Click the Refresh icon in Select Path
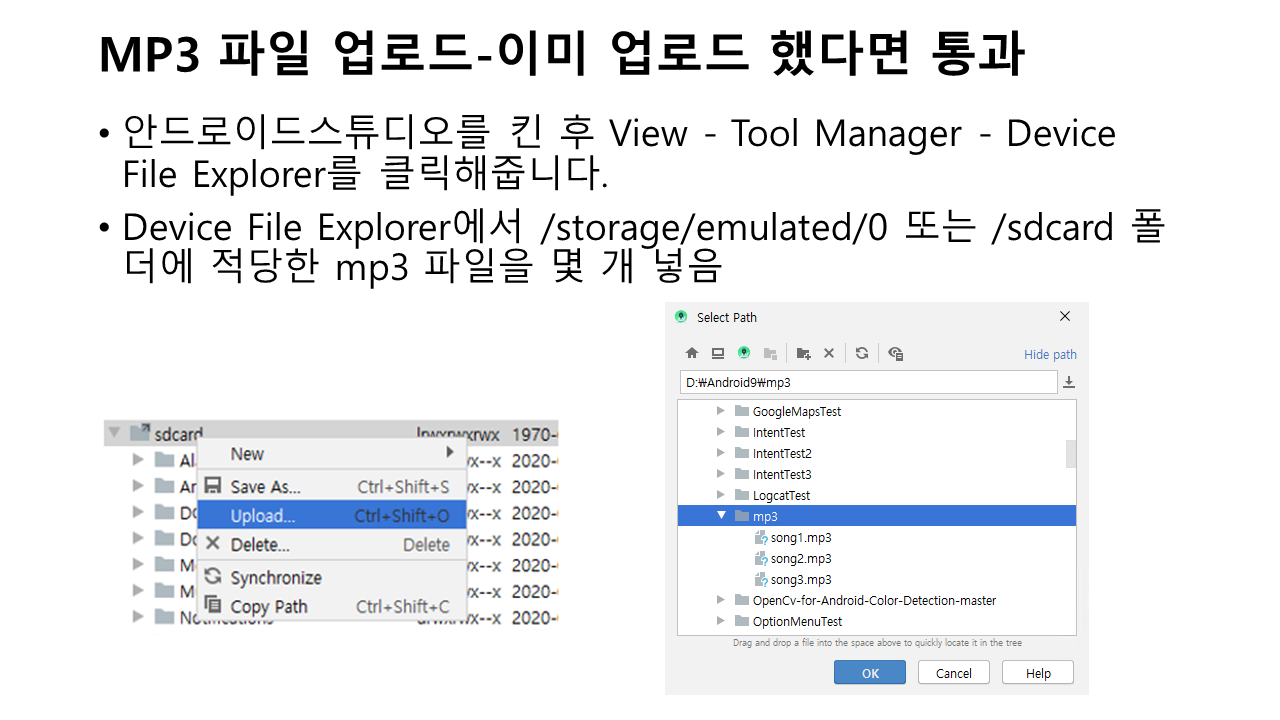 tap(862, 353)
